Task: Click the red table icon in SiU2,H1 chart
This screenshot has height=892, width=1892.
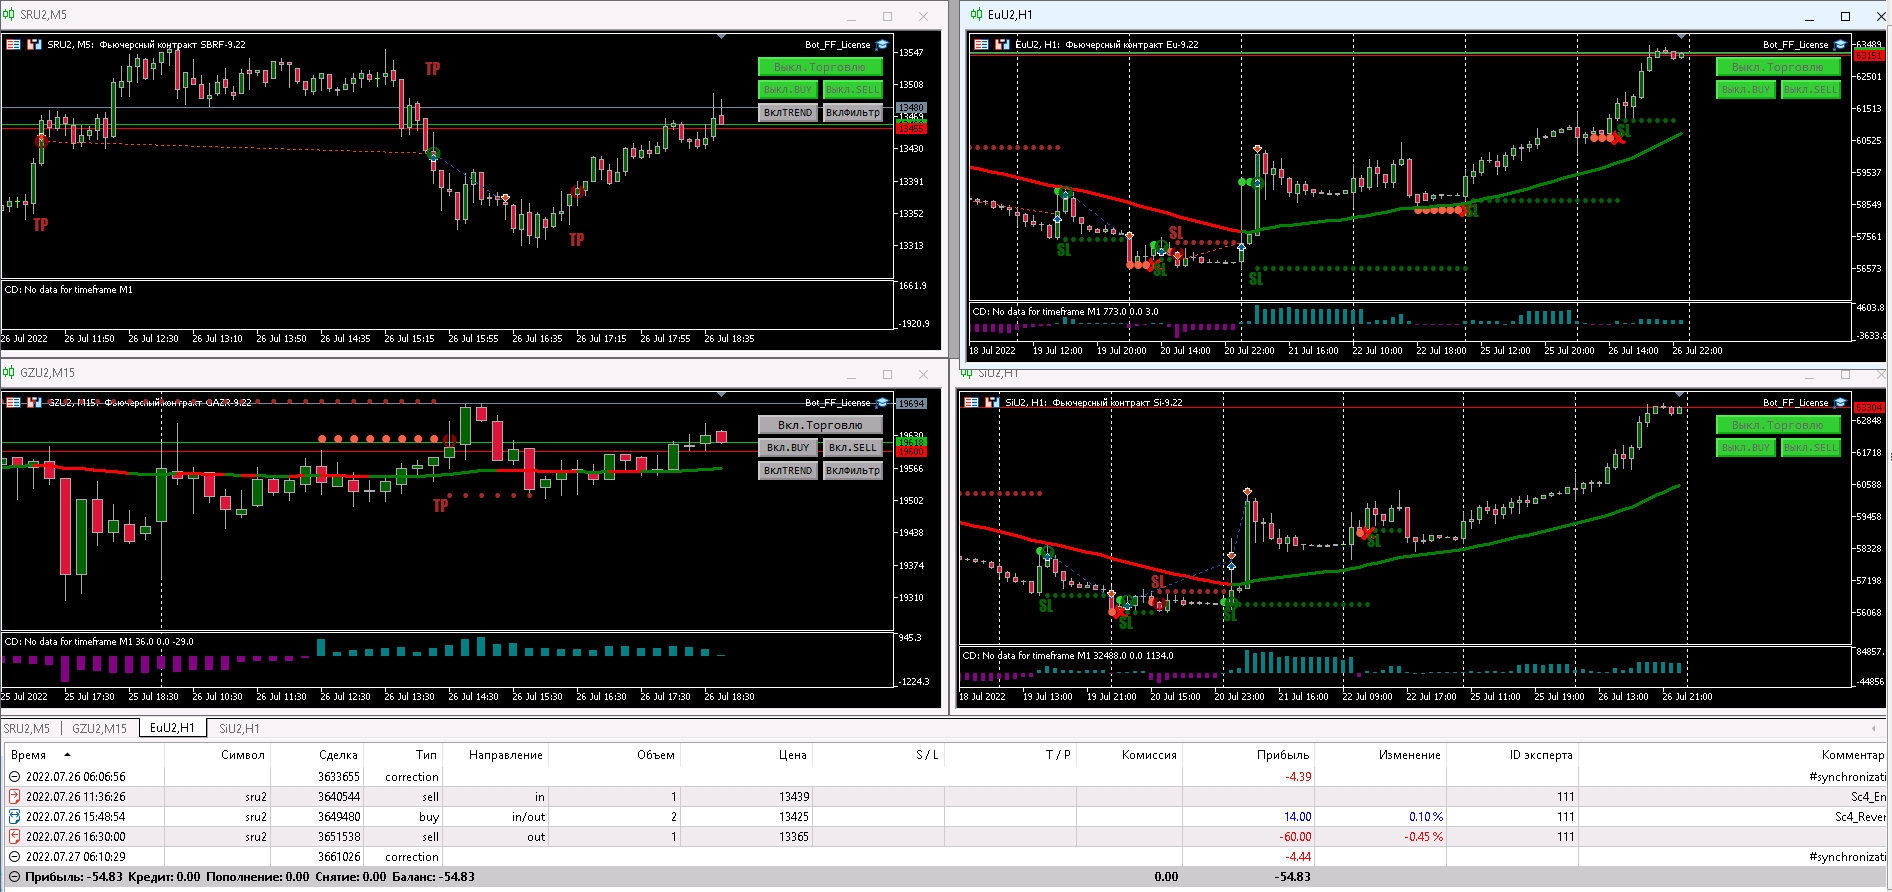Action: point(971,402)
